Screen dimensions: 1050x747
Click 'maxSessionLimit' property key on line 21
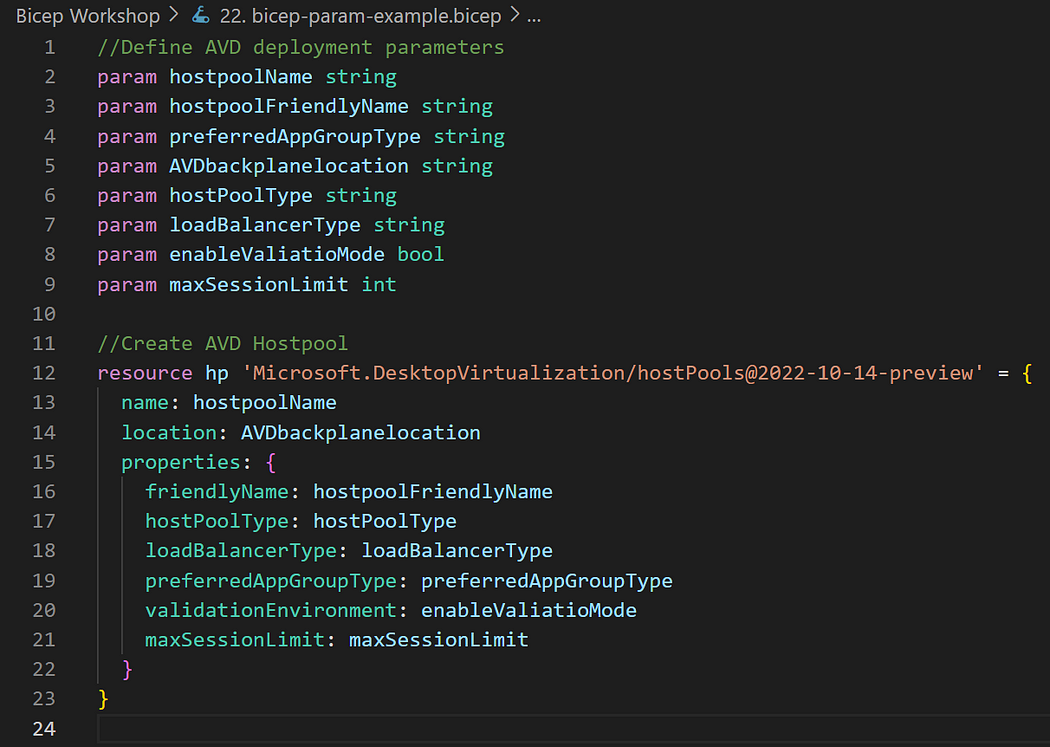(235, 639)
